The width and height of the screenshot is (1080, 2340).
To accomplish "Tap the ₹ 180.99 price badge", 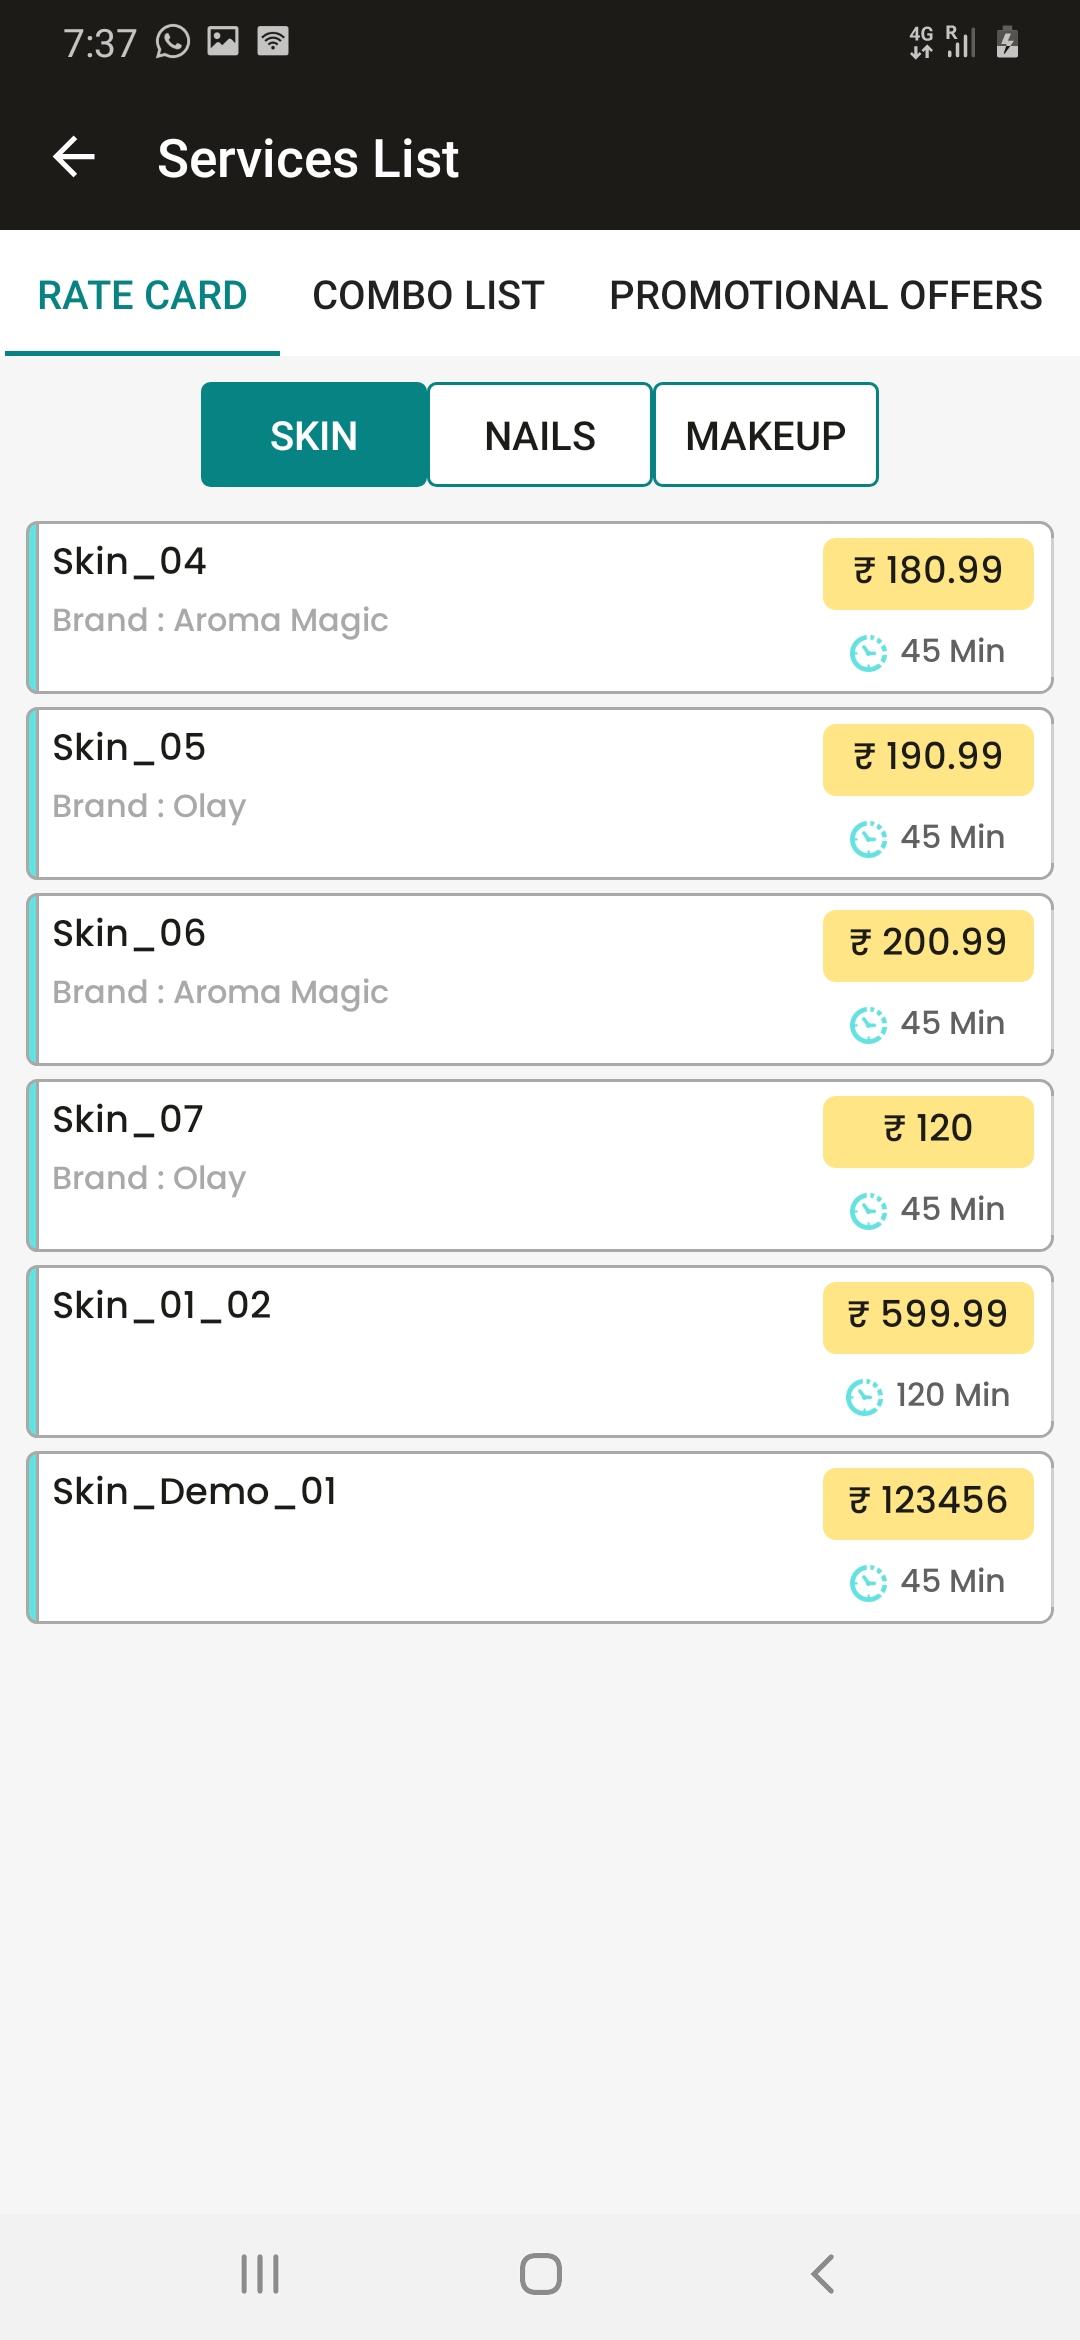I will pos(928,573).
